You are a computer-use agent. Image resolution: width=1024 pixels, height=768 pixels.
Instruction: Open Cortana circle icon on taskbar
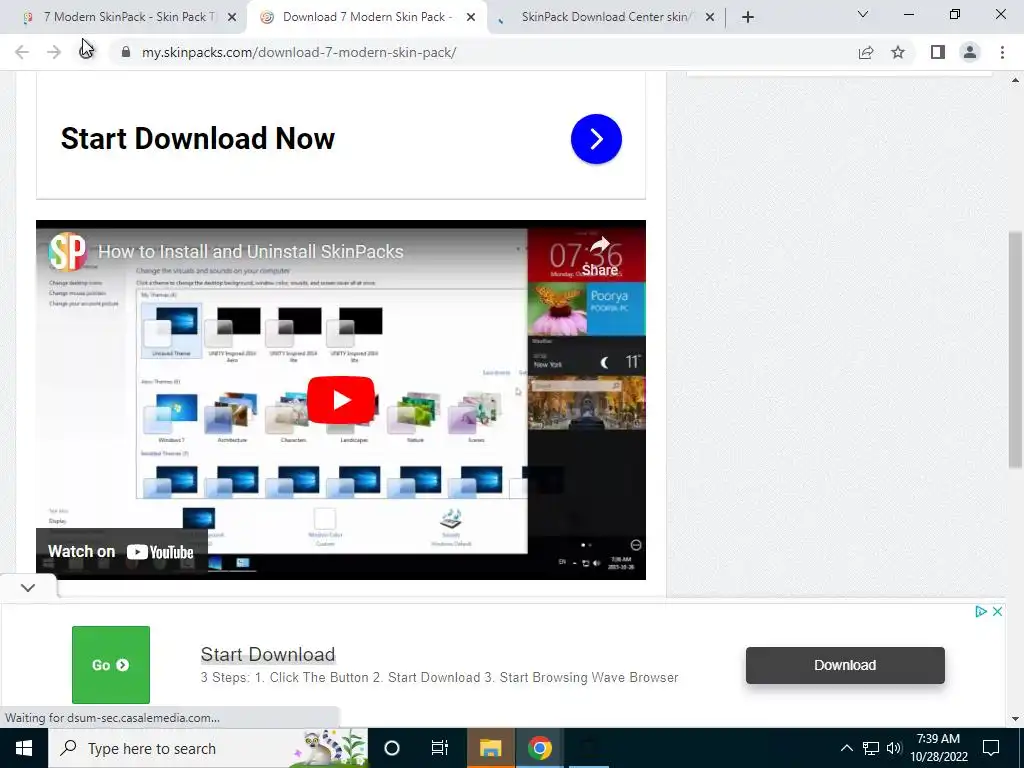click(392, 748)
